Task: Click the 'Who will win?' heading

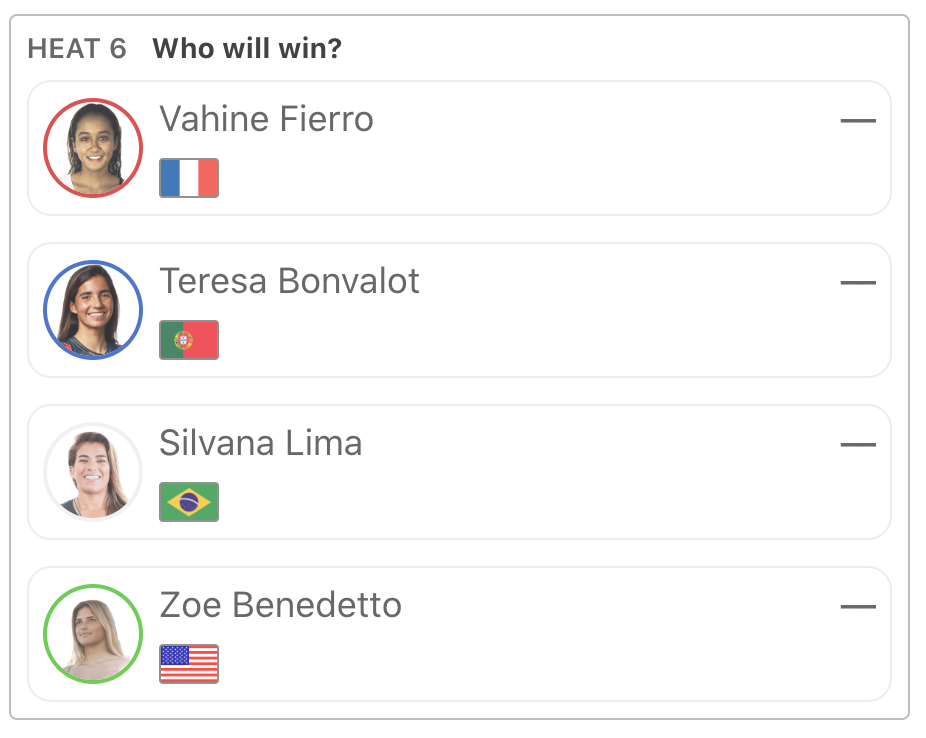Action: pyautogui.click(x=247, y=49)
